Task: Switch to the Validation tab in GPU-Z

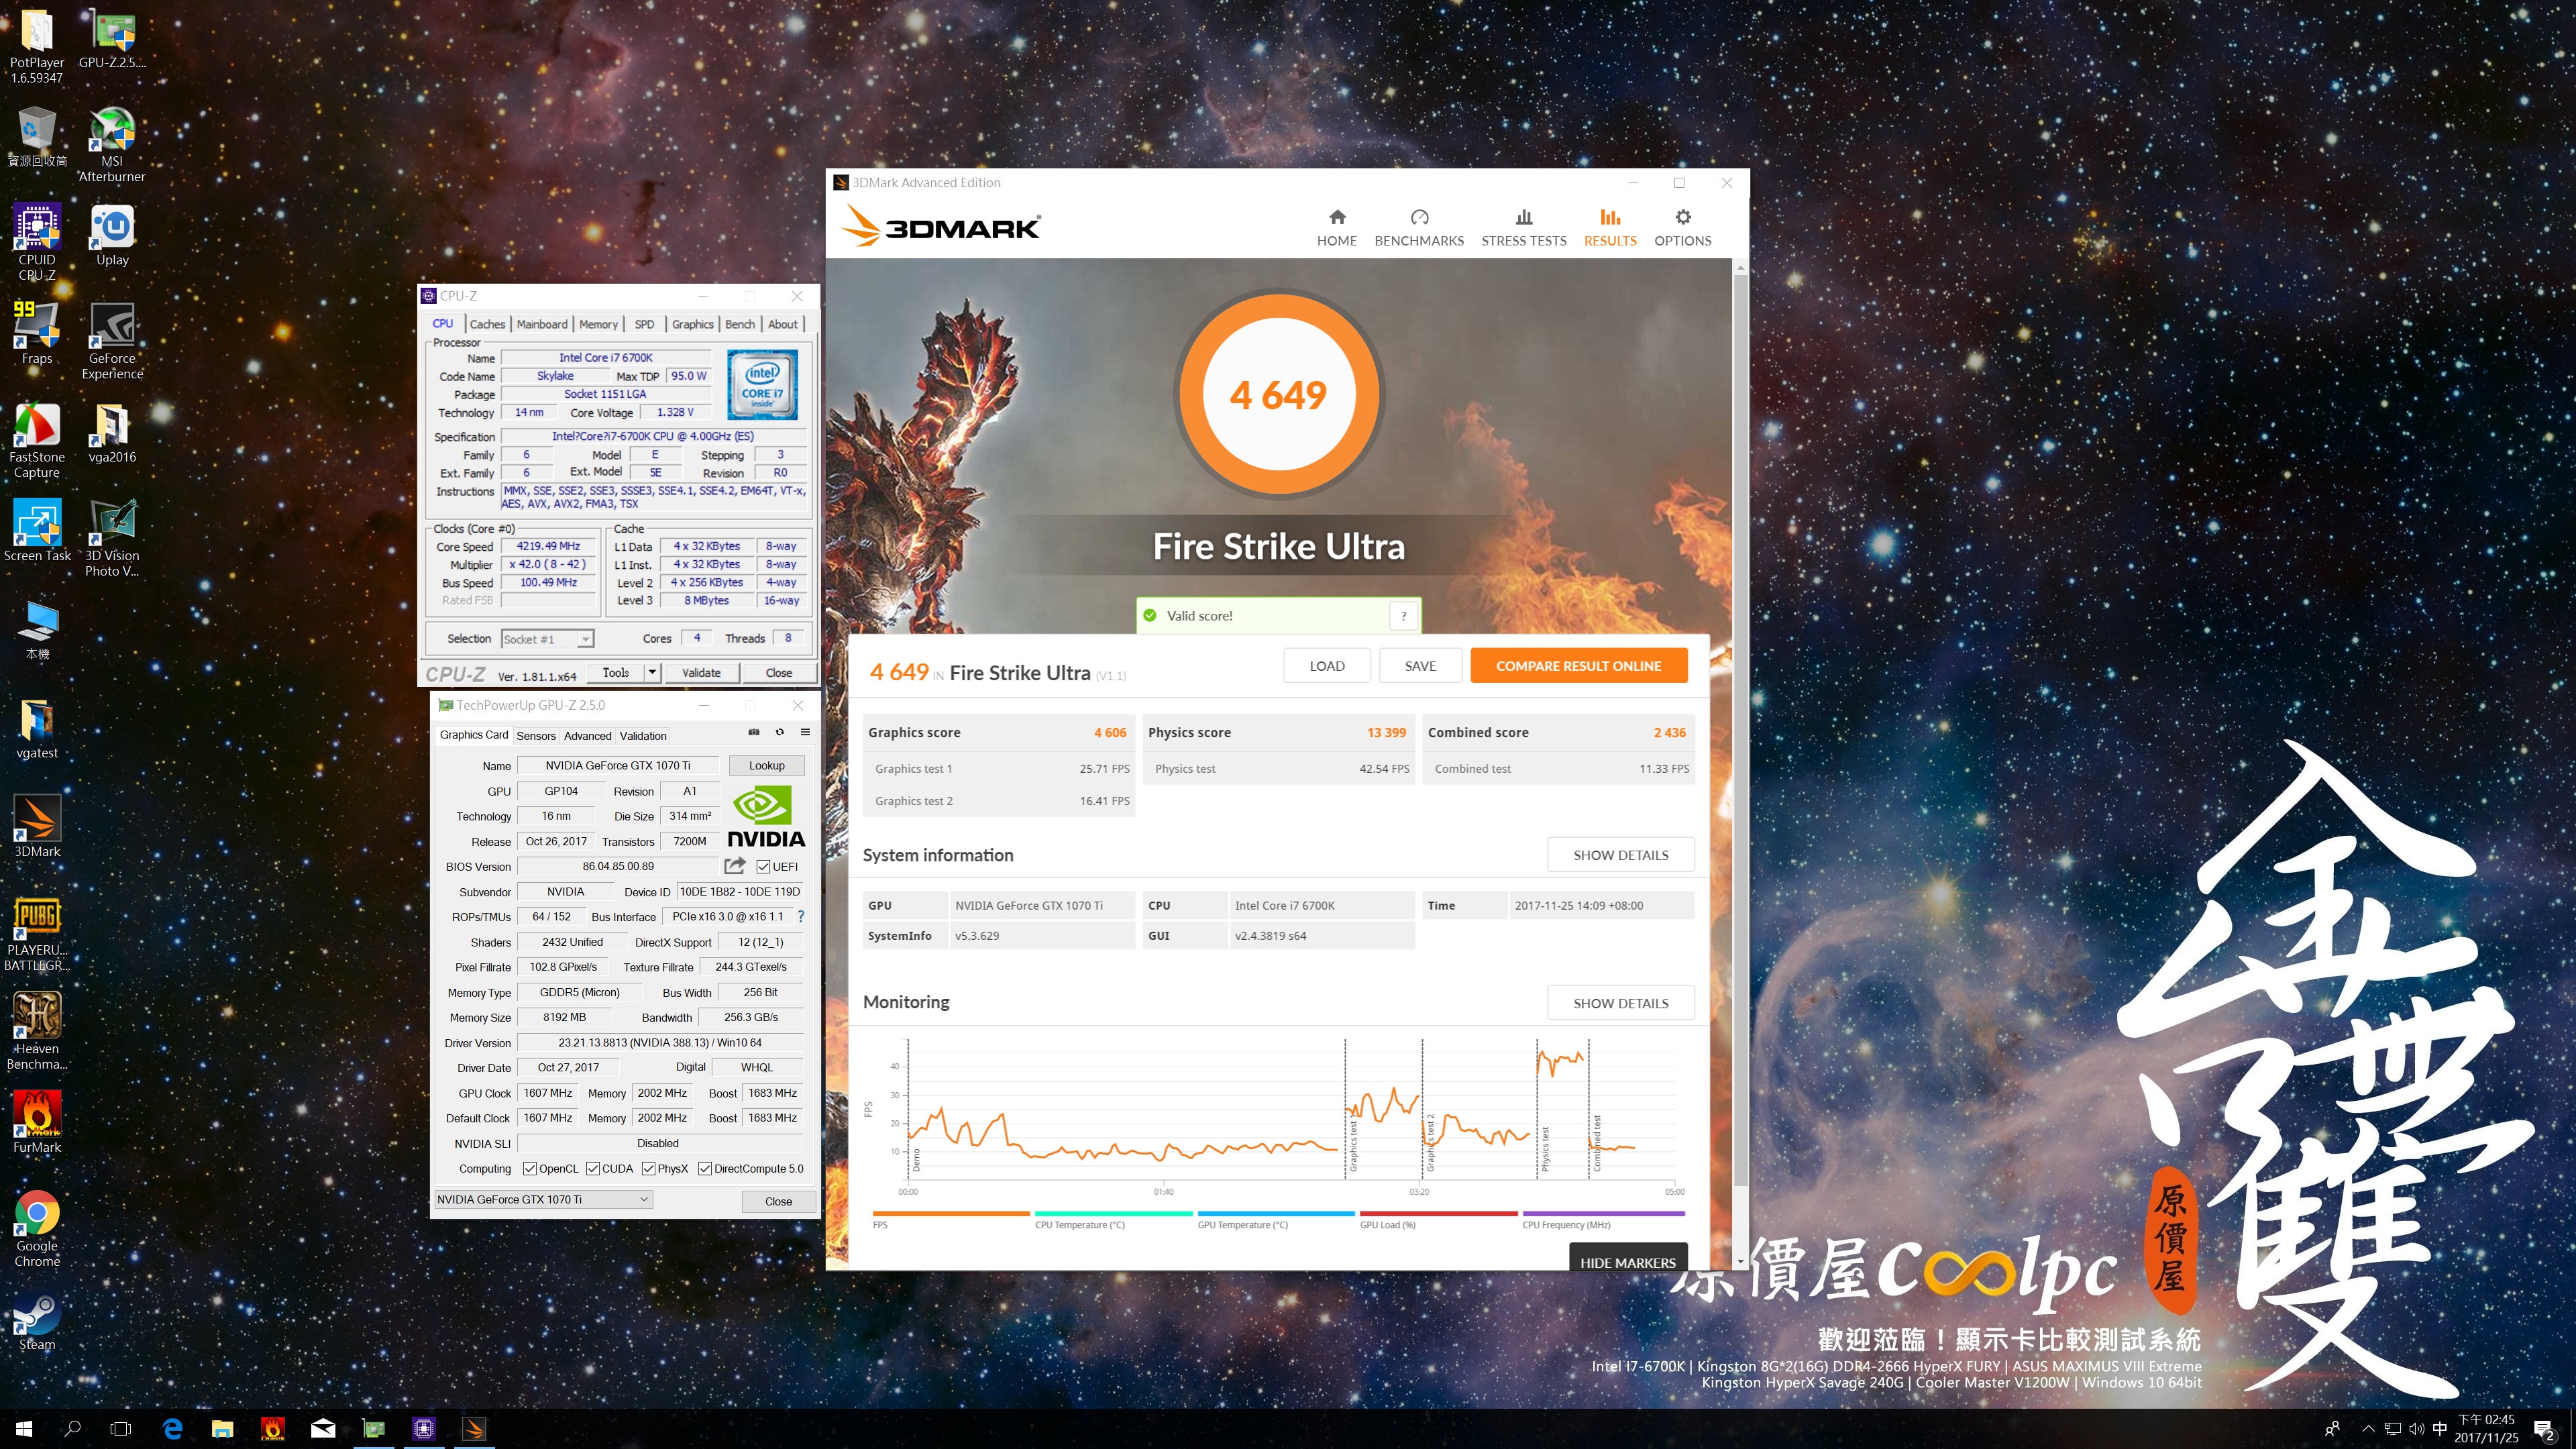Action: pyautogui.click(x=643, y=736)
